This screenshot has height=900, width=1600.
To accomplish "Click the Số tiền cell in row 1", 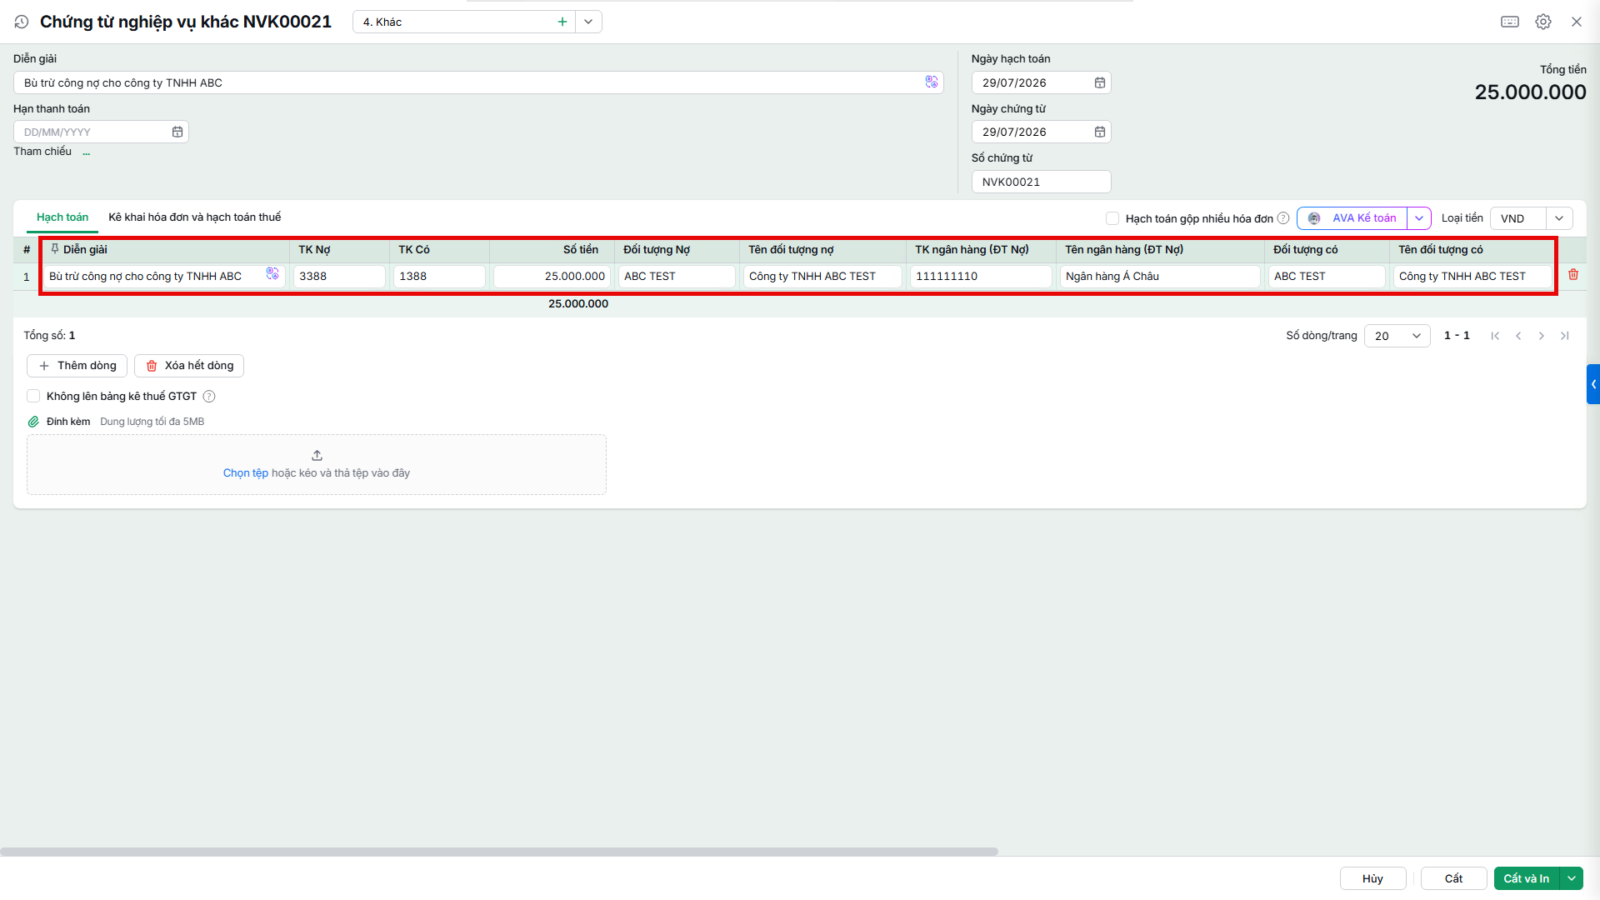I will [552, 276].
